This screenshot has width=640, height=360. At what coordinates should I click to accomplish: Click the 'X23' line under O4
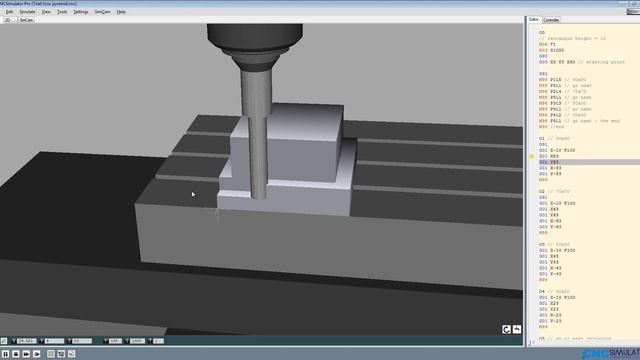(x=549, y=303)
